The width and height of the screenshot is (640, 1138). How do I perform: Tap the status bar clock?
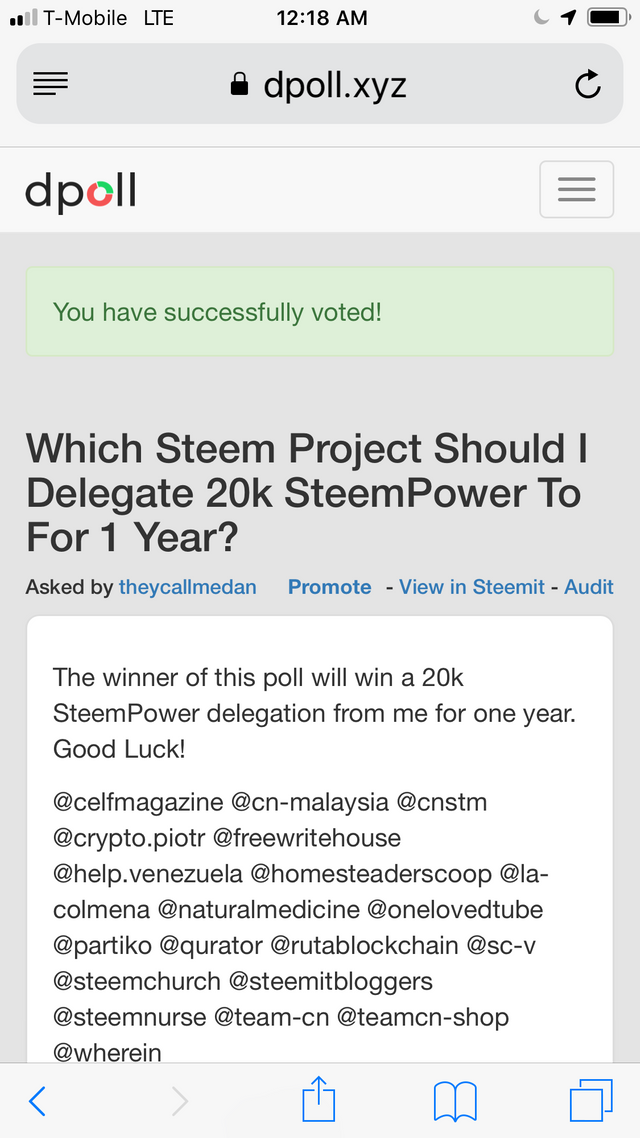point(322,18)
